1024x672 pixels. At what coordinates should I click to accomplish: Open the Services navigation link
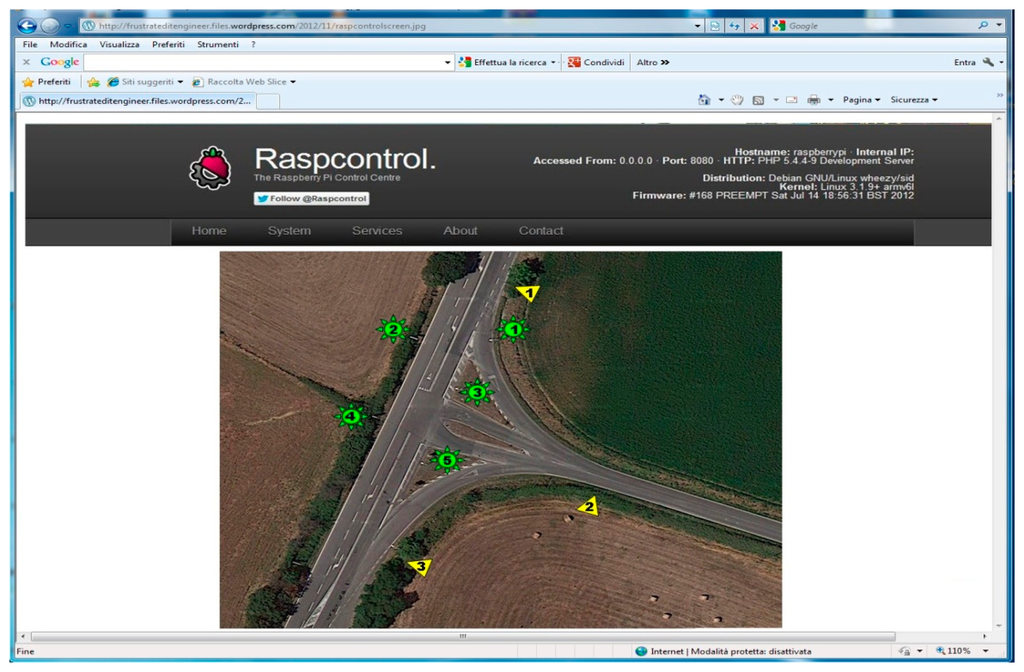377,231
